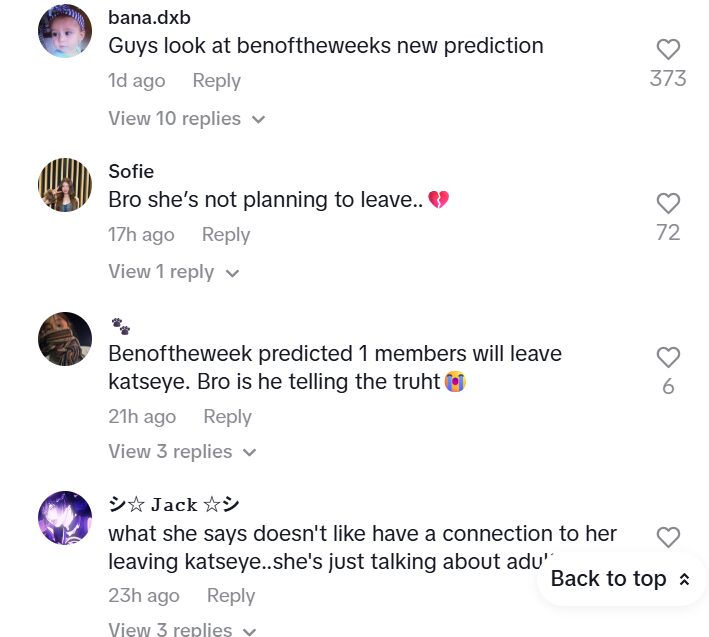Like Sofie's comment with heart icon
Viewport: 709px width, 637px height.
[668, 203]
